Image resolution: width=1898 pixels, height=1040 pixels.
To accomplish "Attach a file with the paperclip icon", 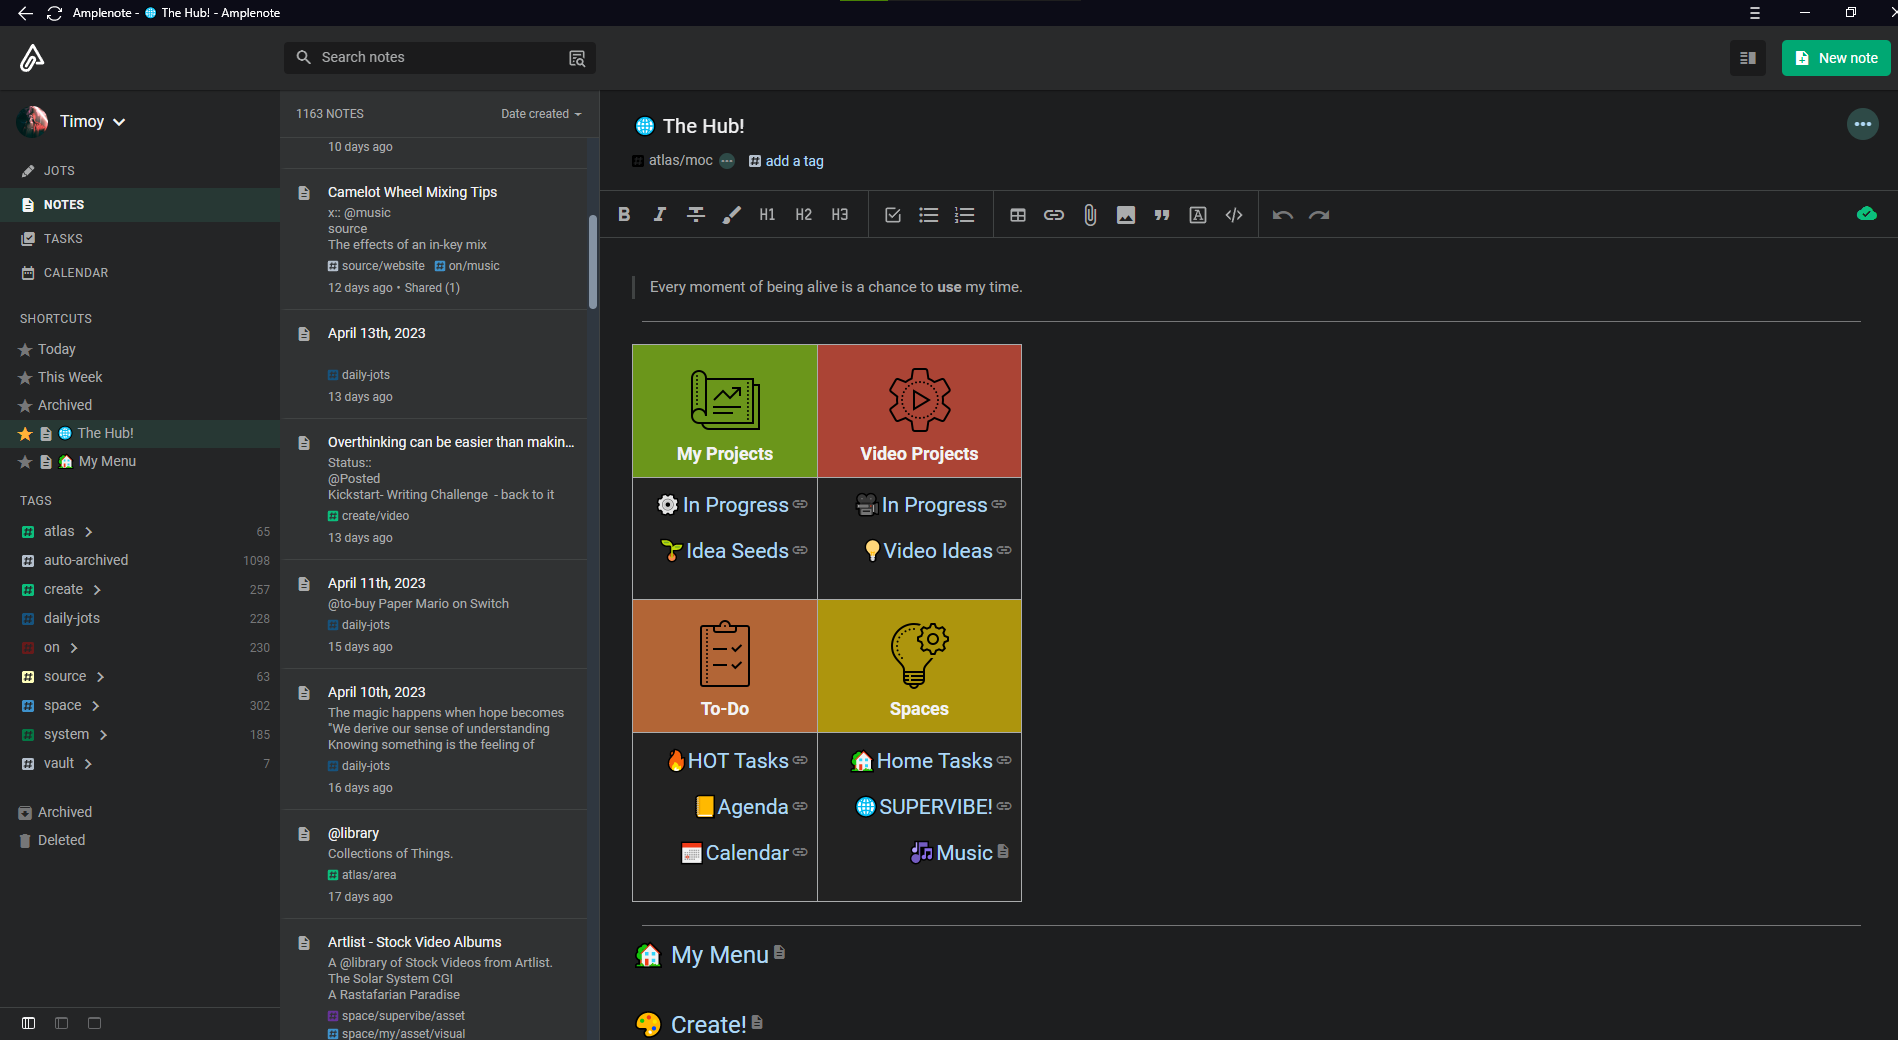I will click(1089, 214).
